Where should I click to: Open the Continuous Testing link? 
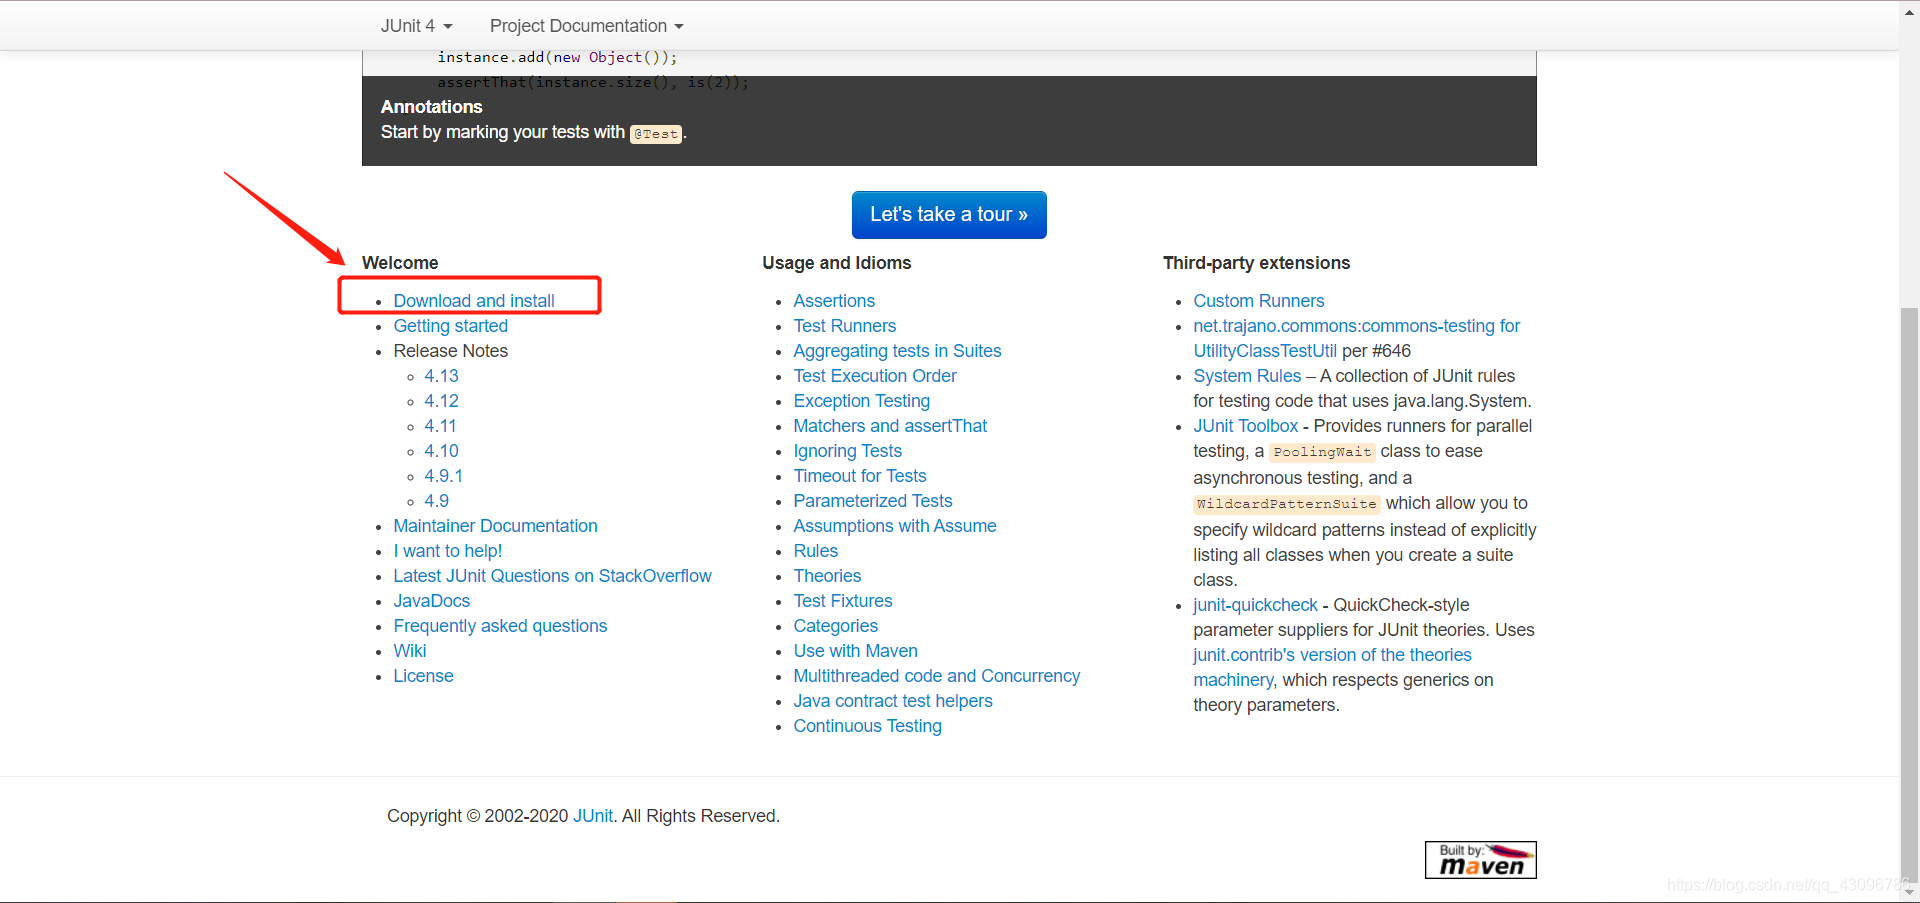click(x=868, y=726)
